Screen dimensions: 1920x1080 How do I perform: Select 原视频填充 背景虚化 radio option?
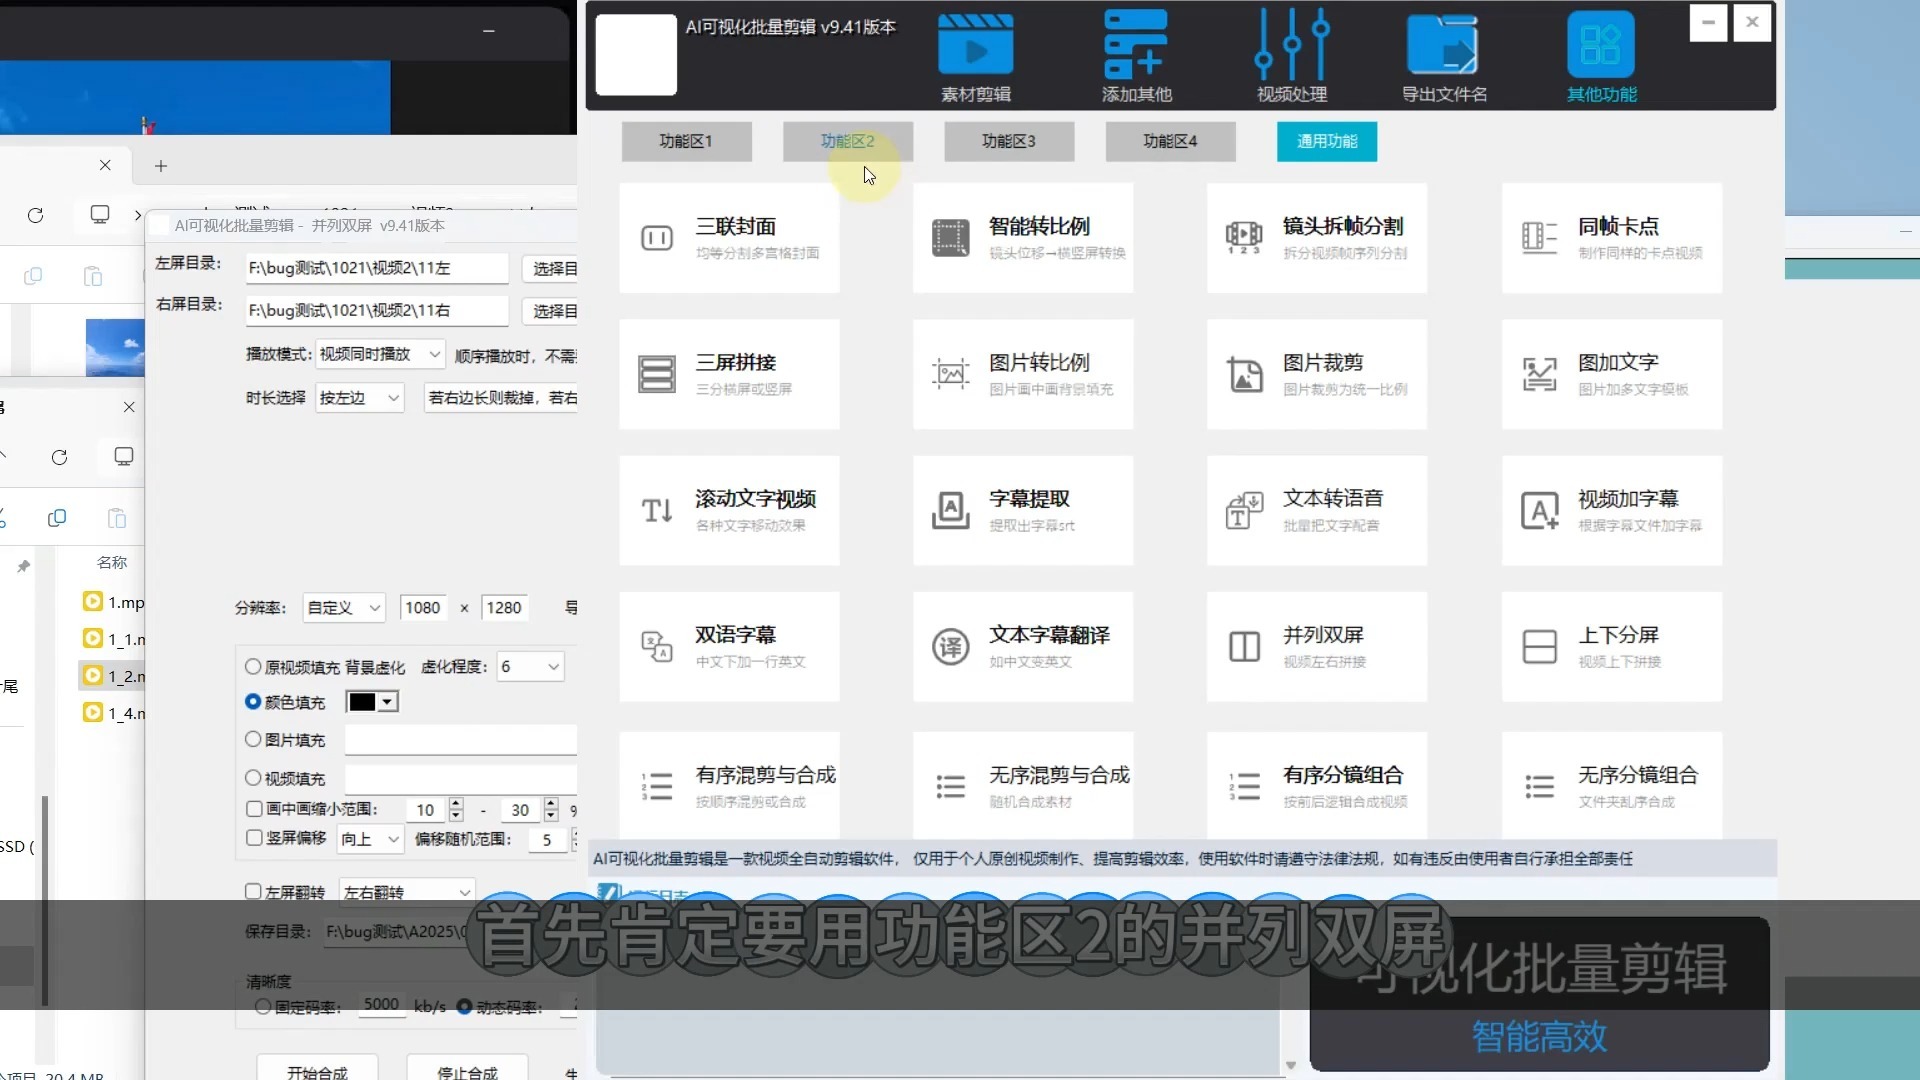tap(253, 666)
